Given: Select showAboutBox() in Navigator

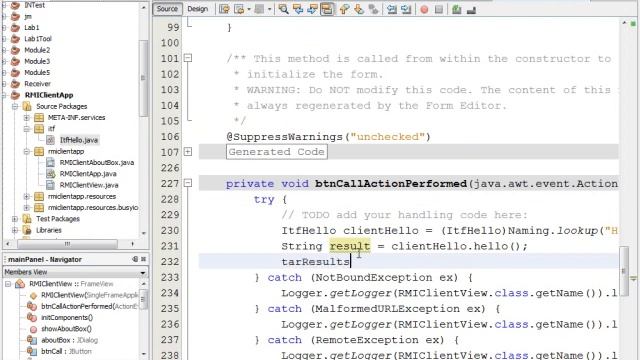Looking at the screenshot, I should click(66, 329).
